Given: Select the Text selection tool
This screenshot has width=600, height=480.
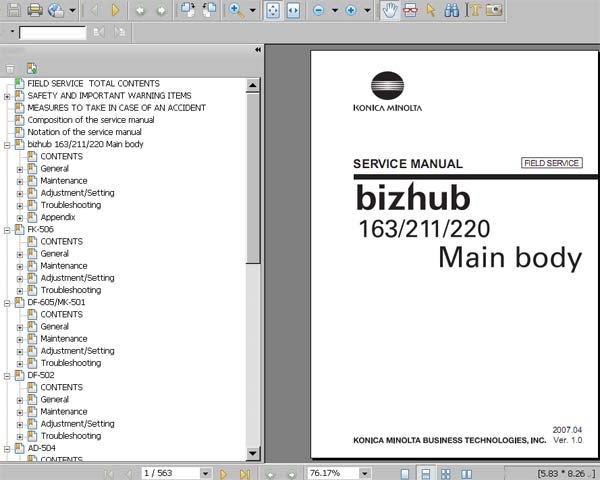Looking at the screenshot, I should (x=473, y=10).
